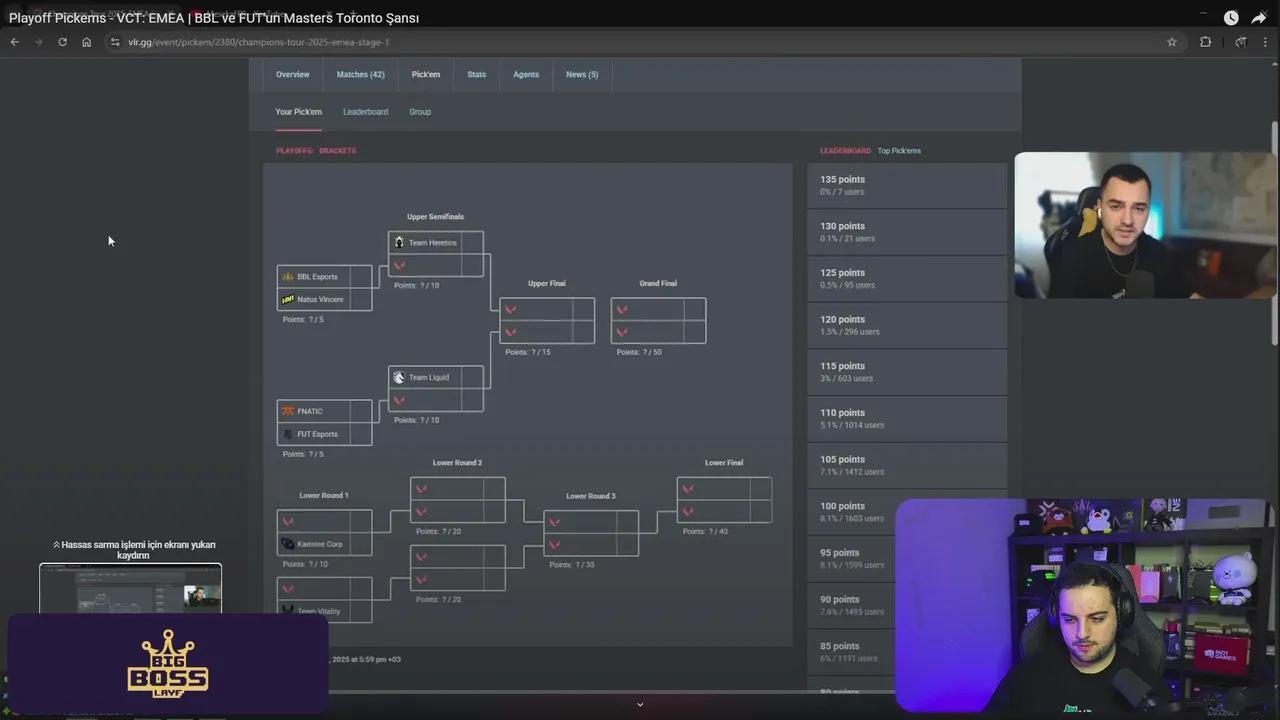The height and width of the screenshot is (720, 1280).
Task: Pick the Team Heretics logo slot
Action: (399, 243)
